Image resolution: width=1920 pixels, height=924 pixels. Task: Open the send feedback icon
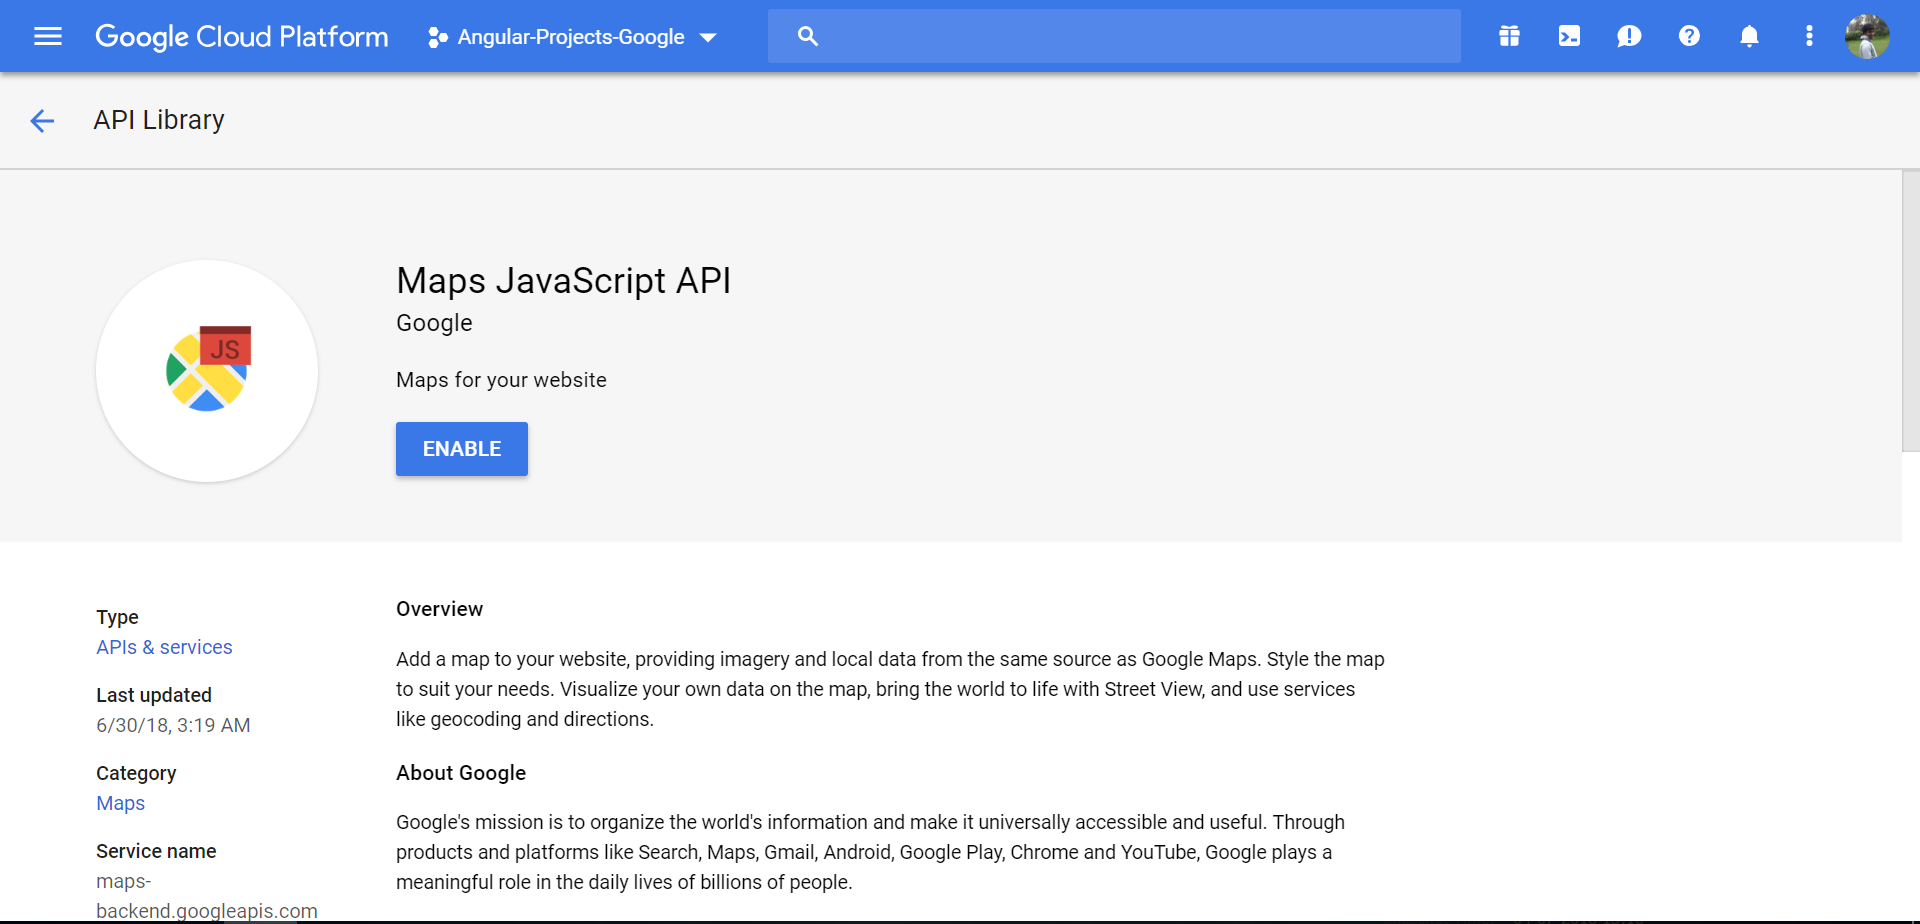pos(1629,37)
